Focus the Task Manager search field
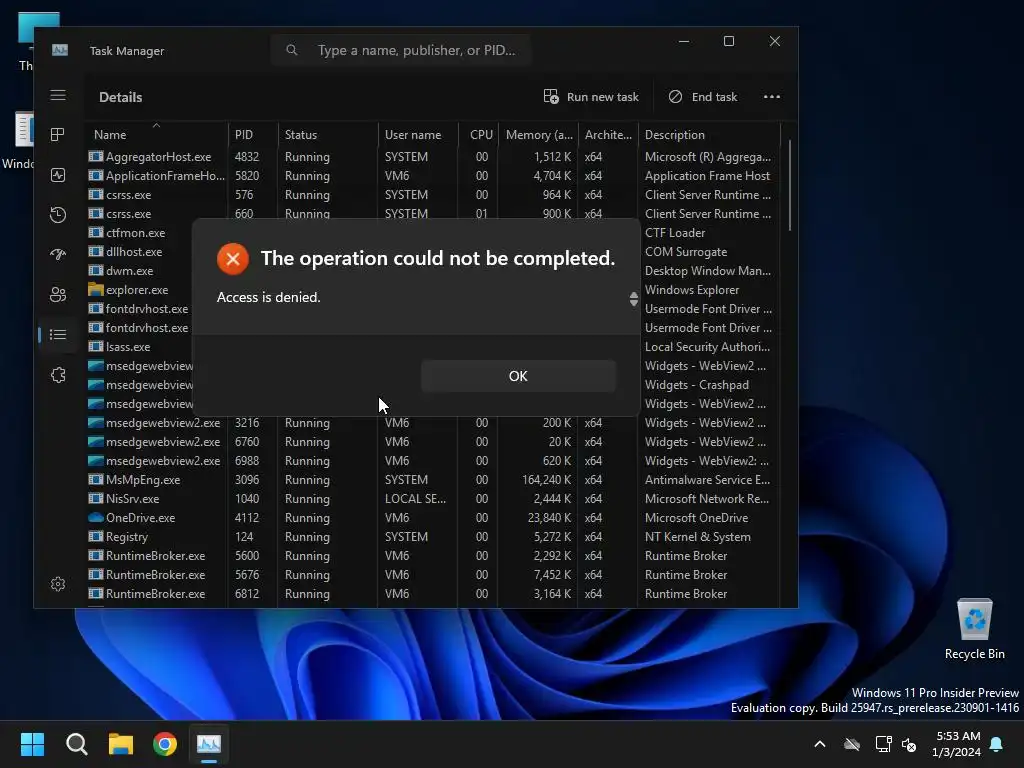Viewport: 1024px width, 768px height. 401,50
